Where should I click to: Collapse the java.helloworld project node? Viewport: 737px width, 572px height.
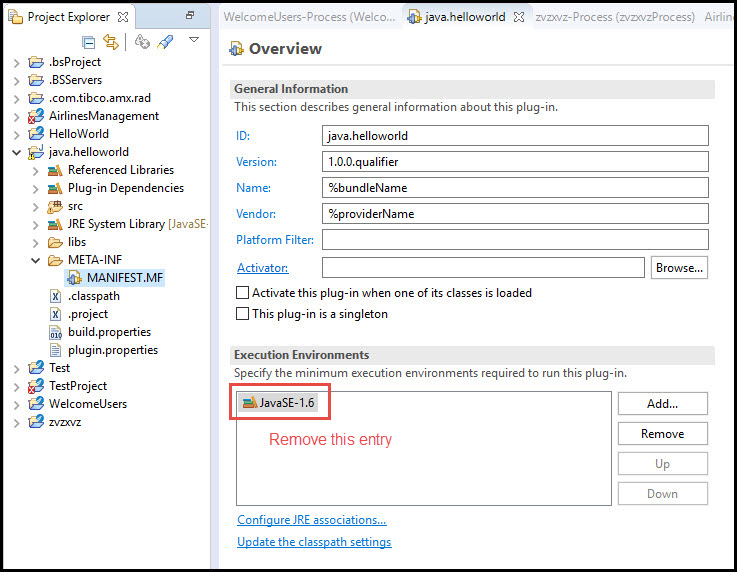[16, 152]
